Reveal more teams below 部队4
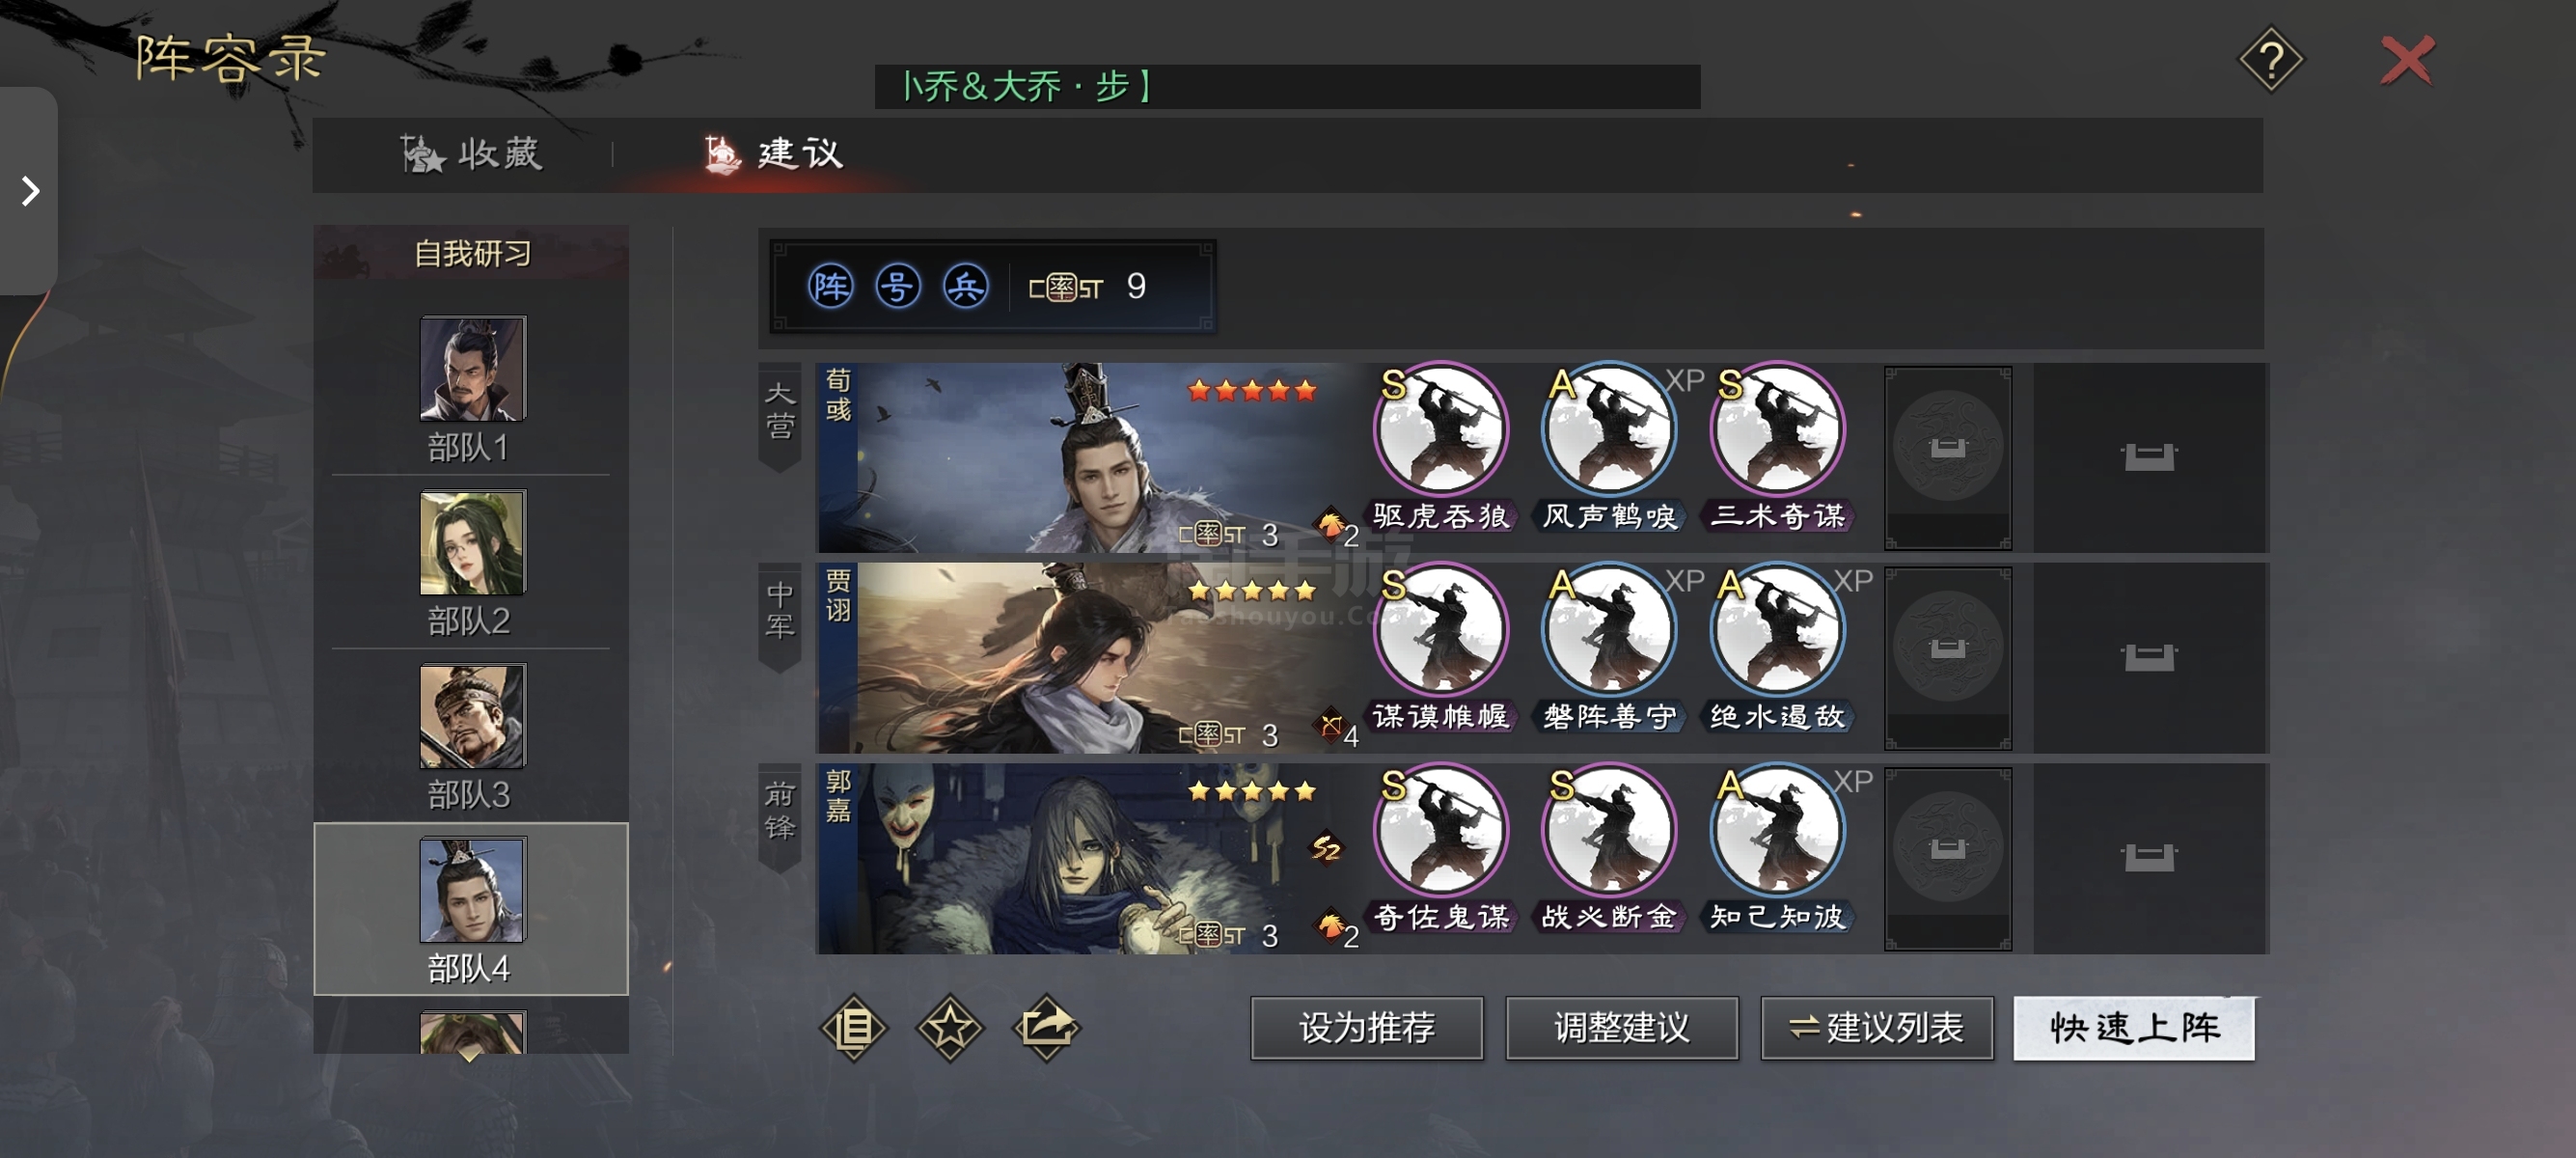The image size is (2576, 1158). tap(471, 1054)
